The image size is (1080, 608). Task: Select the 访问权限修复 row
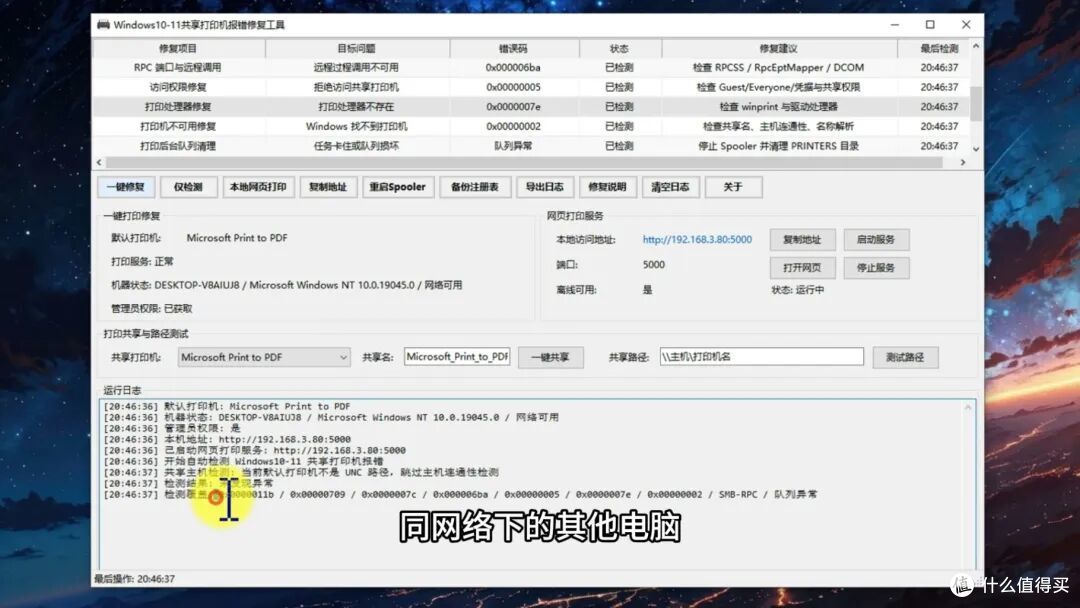click(531, 87)
